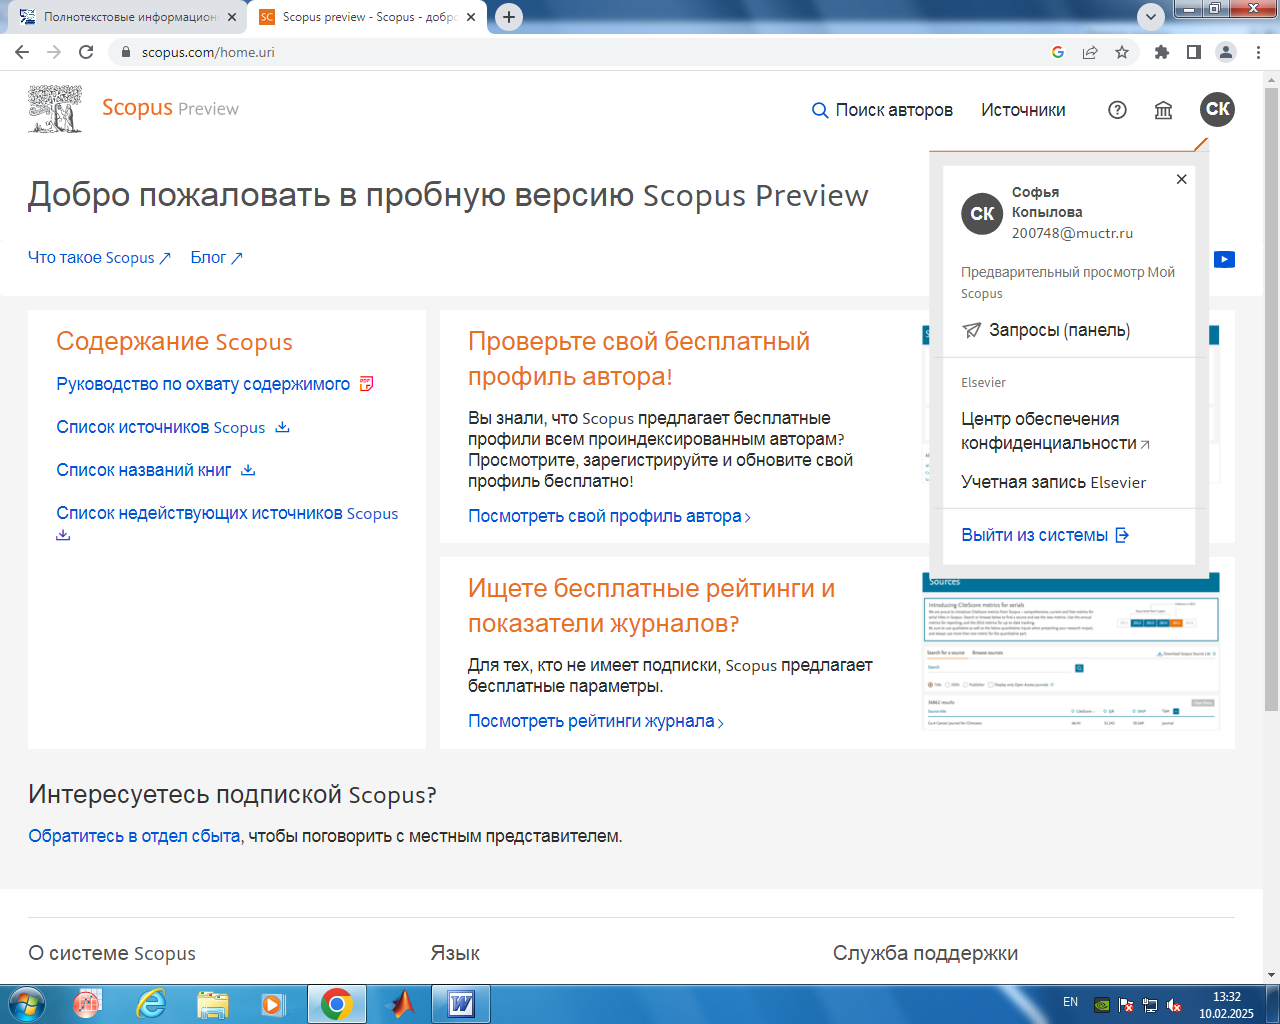Click the blue video play icon

[x=1224, y=259]
